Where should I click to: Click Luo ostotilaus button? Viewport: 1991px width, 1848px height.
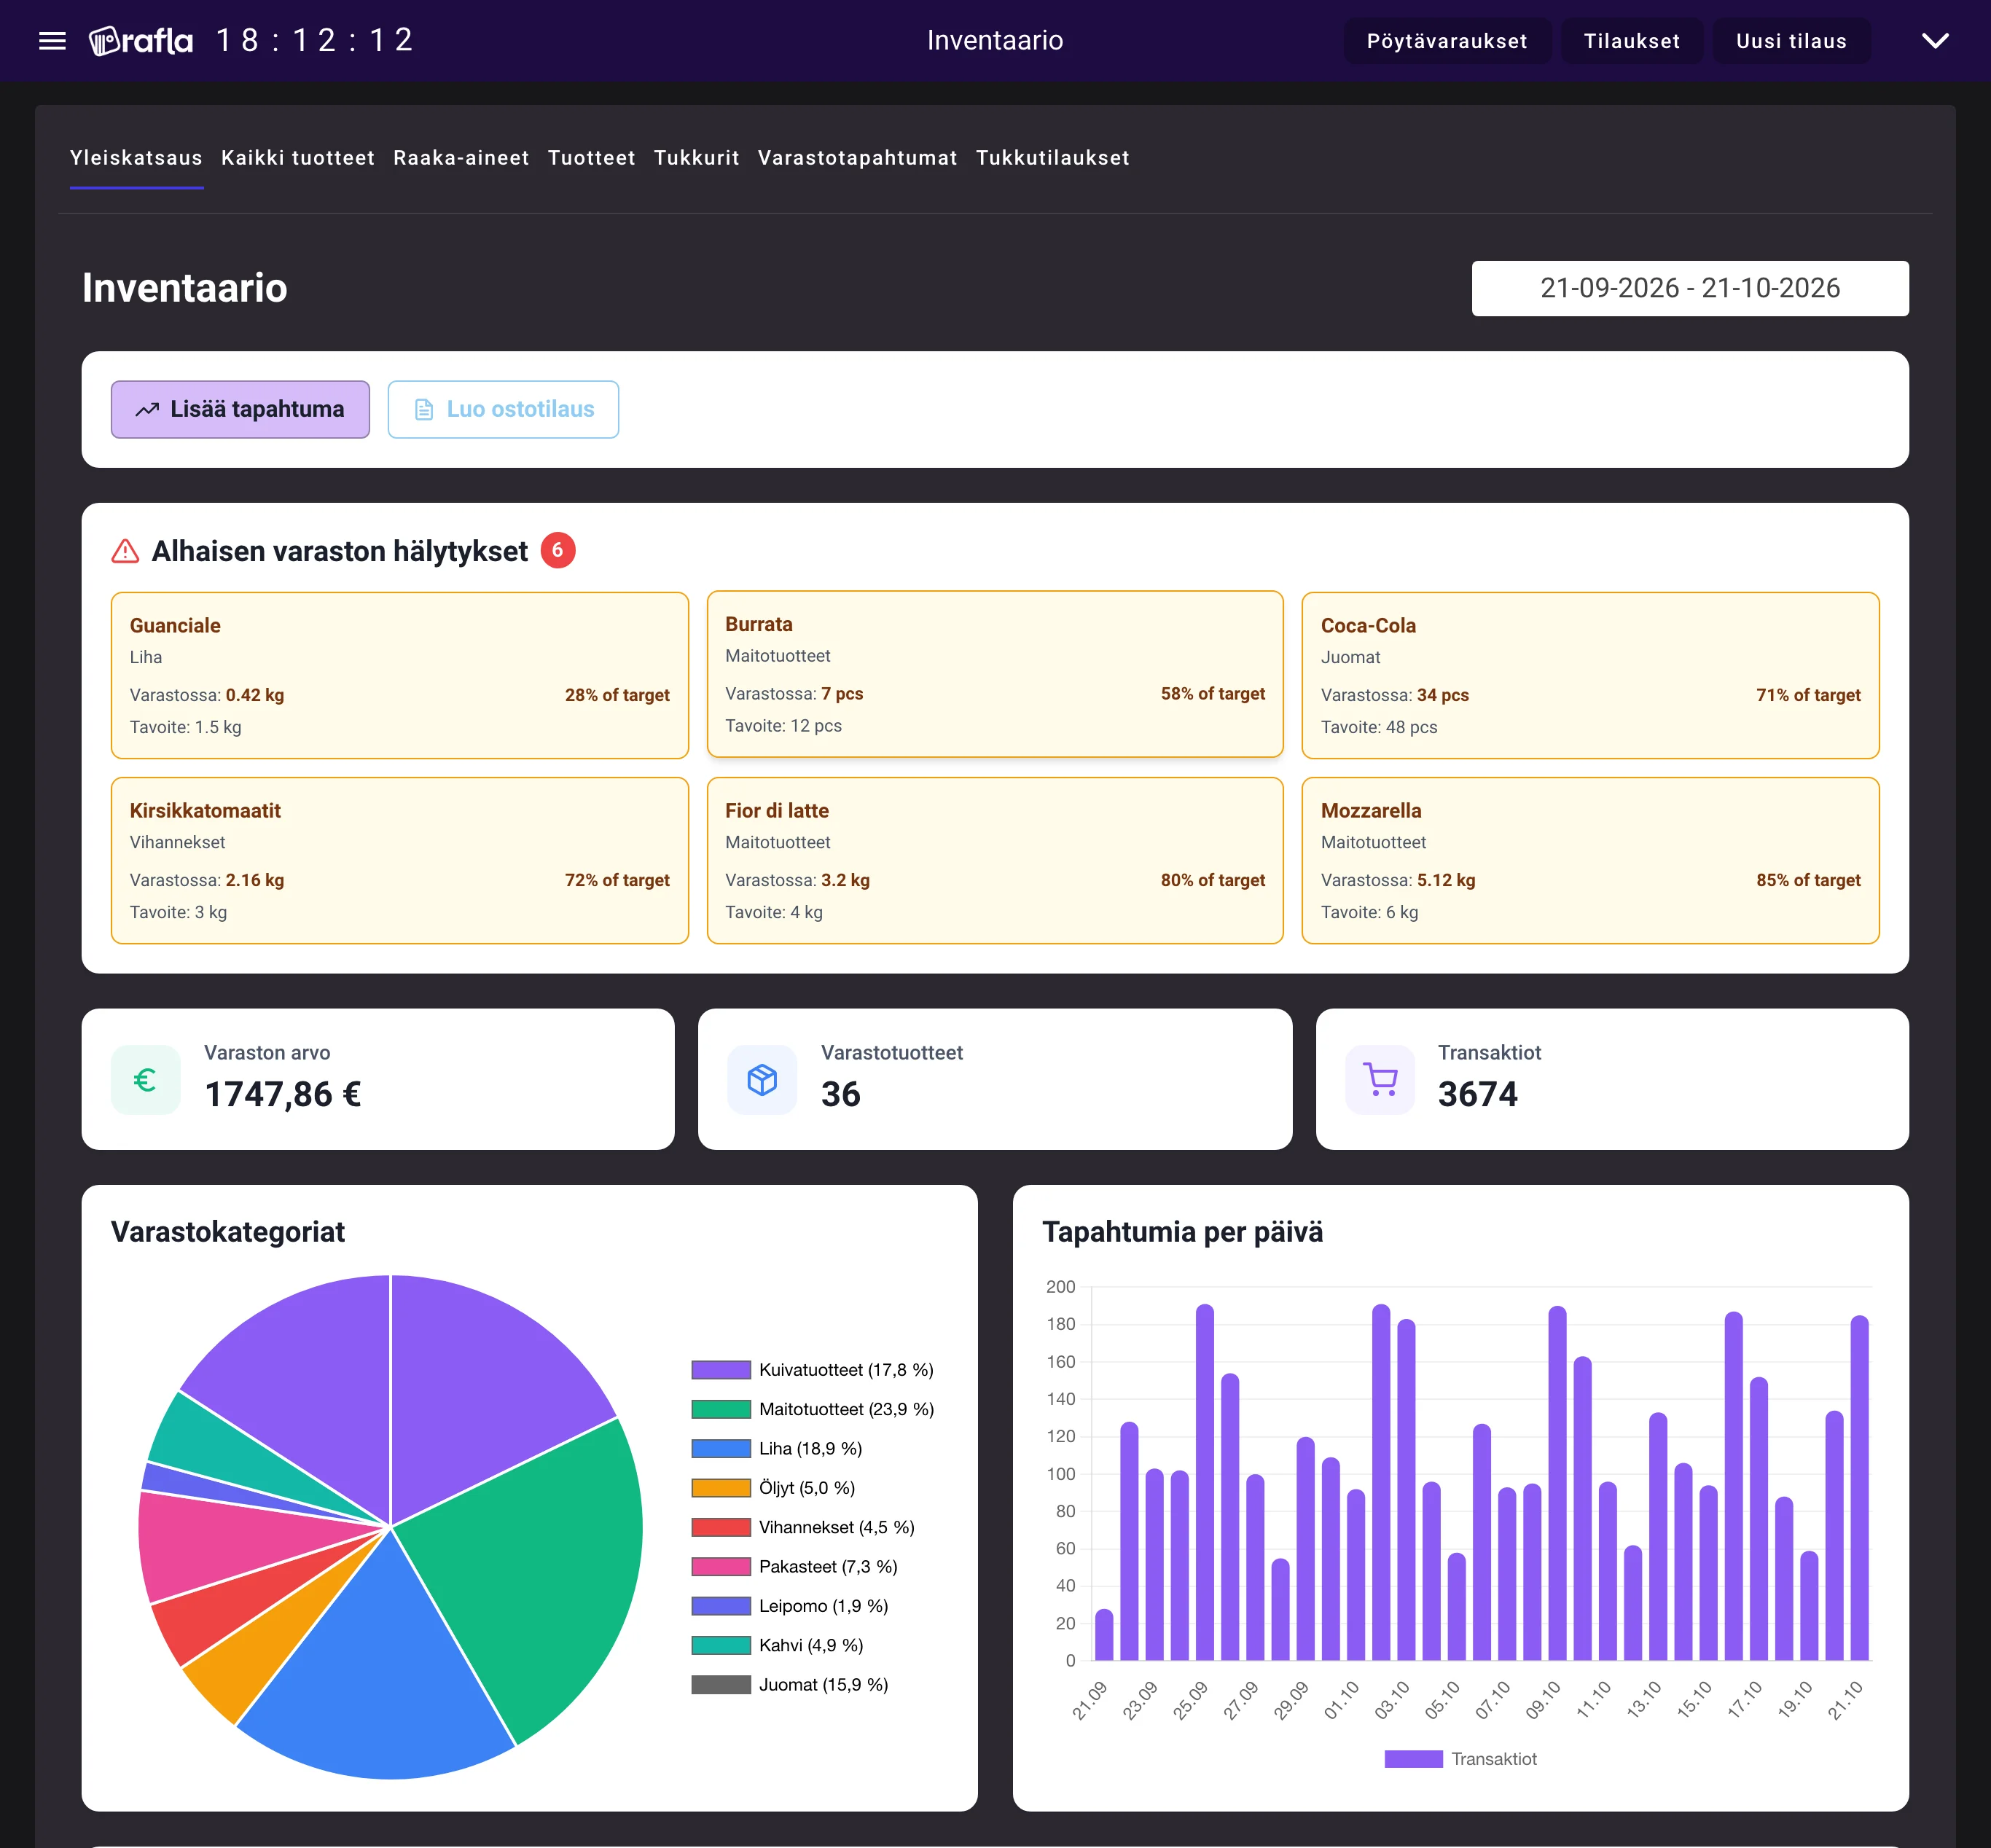pyautogui.click(x=503, y=409)
